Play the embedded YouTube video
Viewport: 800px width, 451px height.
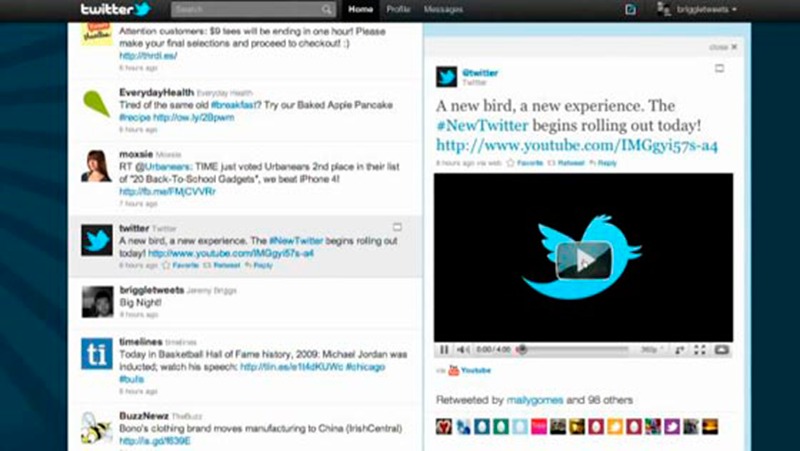(x=584, y=260)
